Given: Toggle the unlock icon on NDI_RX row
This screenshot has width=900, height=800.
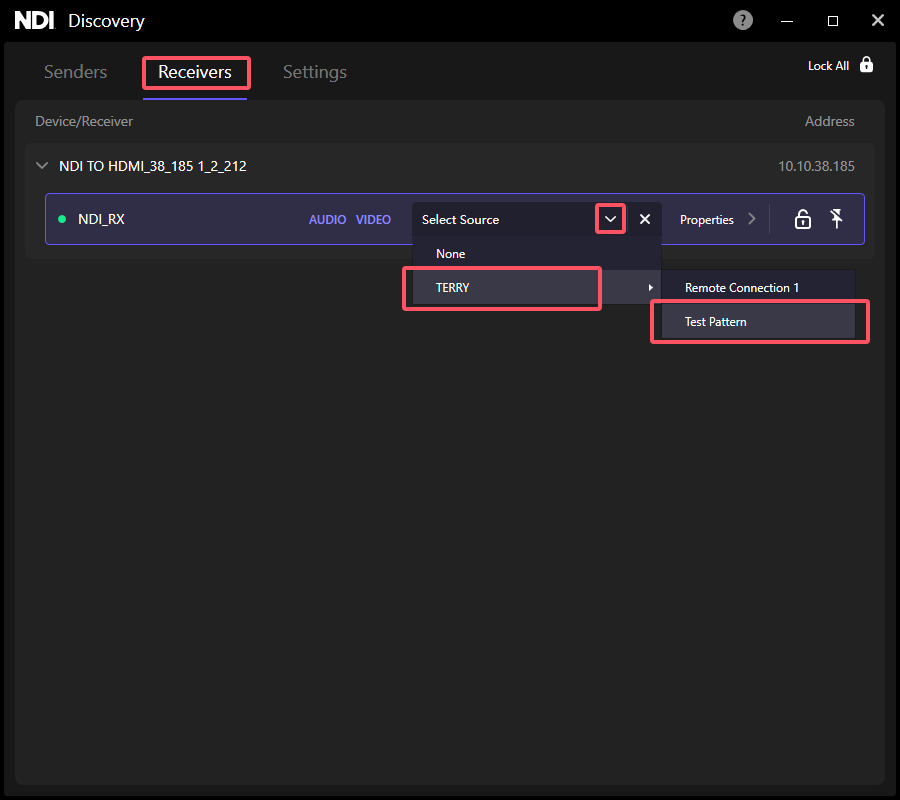Looking at the screenshot, I should [x=802, y=219].
